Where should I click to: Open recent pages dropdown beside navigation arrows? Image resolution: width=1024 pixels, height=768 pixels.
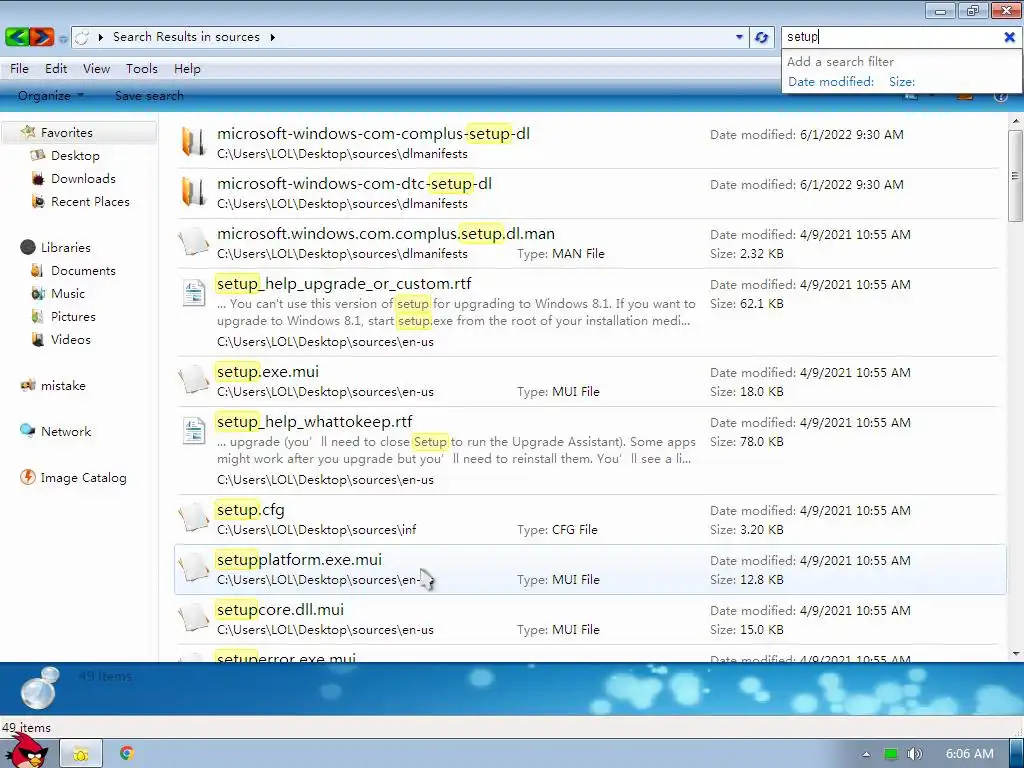pos(63,39)
